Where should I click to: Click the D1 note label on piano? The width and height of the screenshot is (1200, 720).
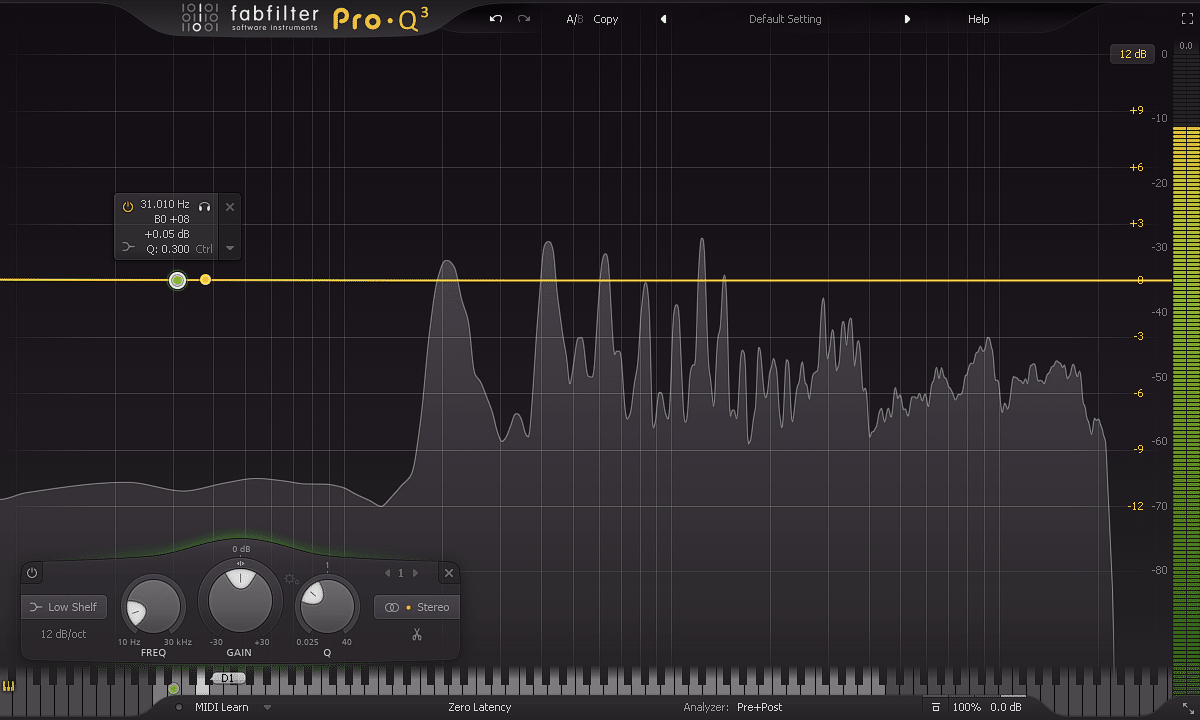(227, 677)
